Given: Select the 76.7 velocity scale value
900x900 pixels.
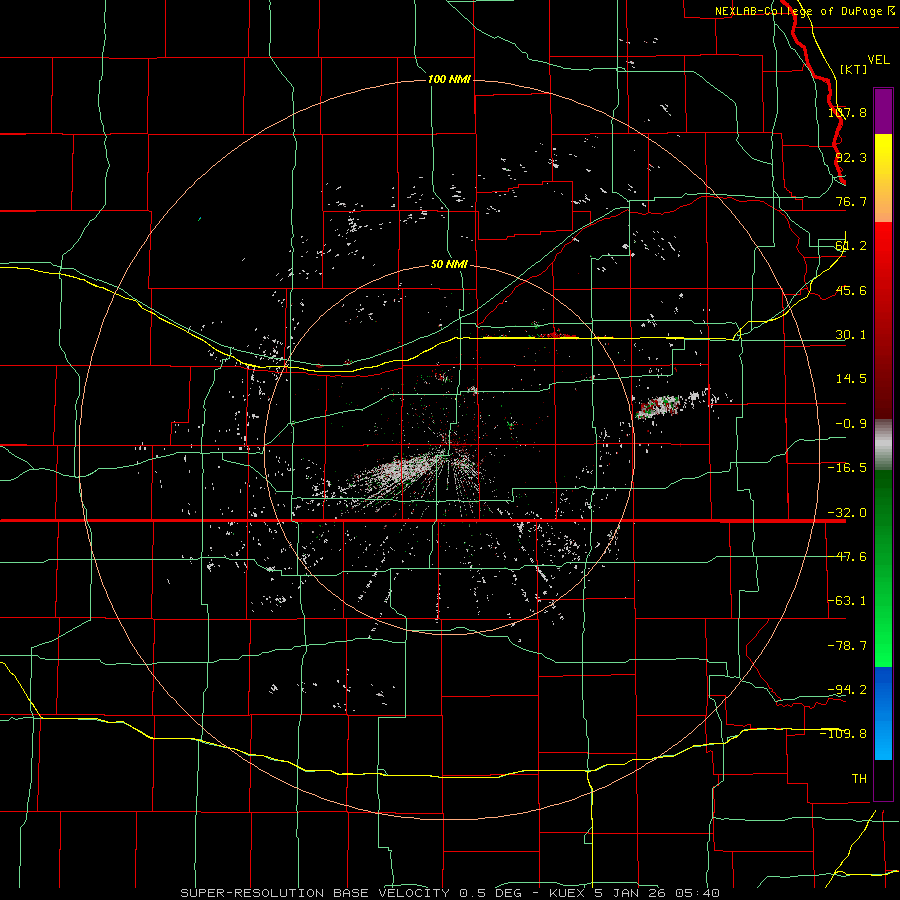Looking at the screenshot, I should (x=851, y=201).
